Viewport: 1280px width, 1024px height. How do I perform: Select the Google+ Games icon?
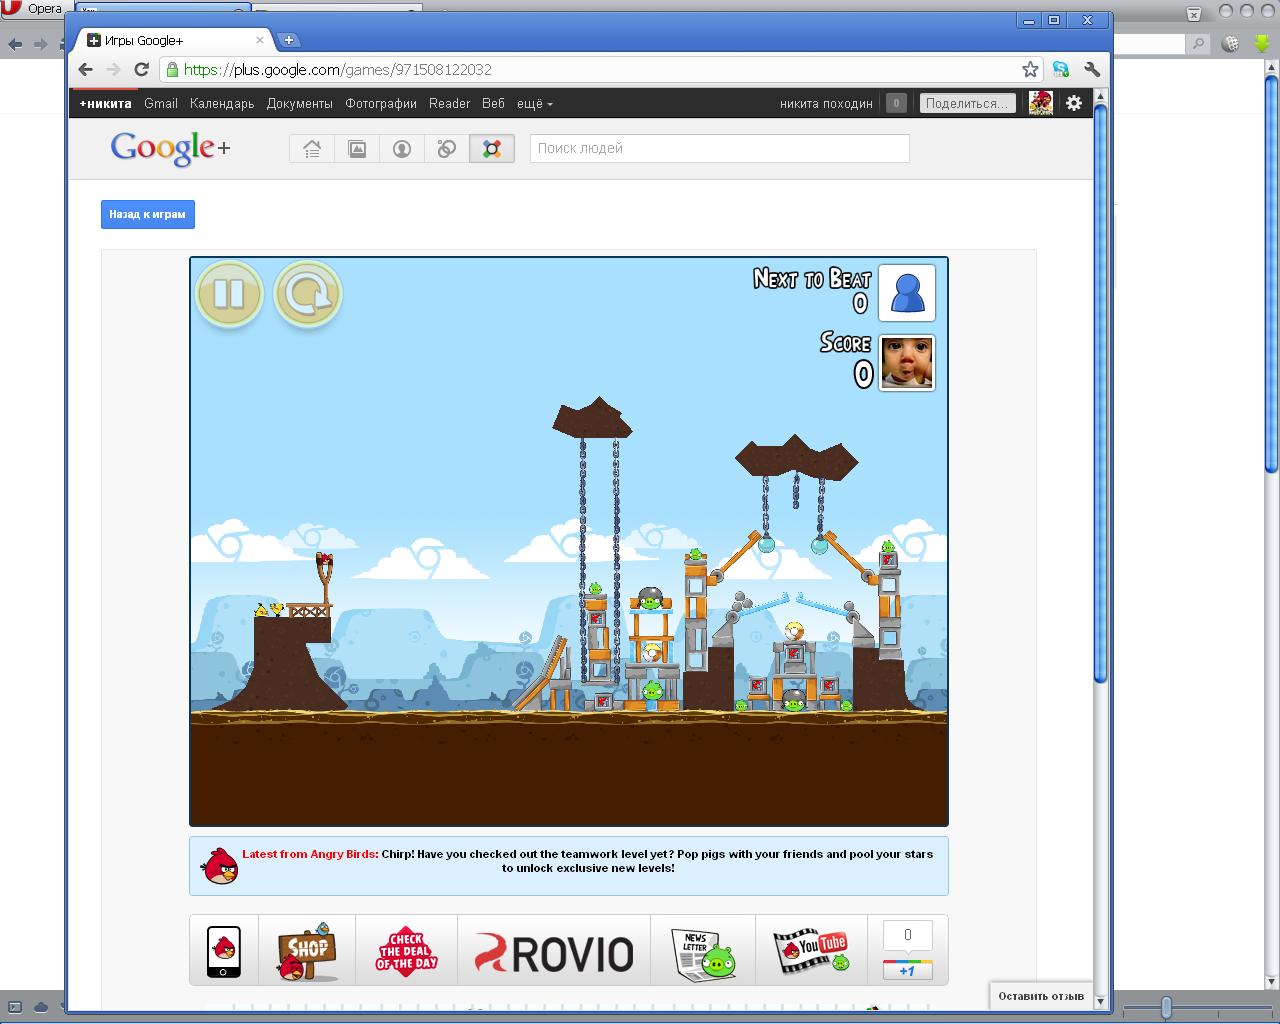tap(492, 149)
